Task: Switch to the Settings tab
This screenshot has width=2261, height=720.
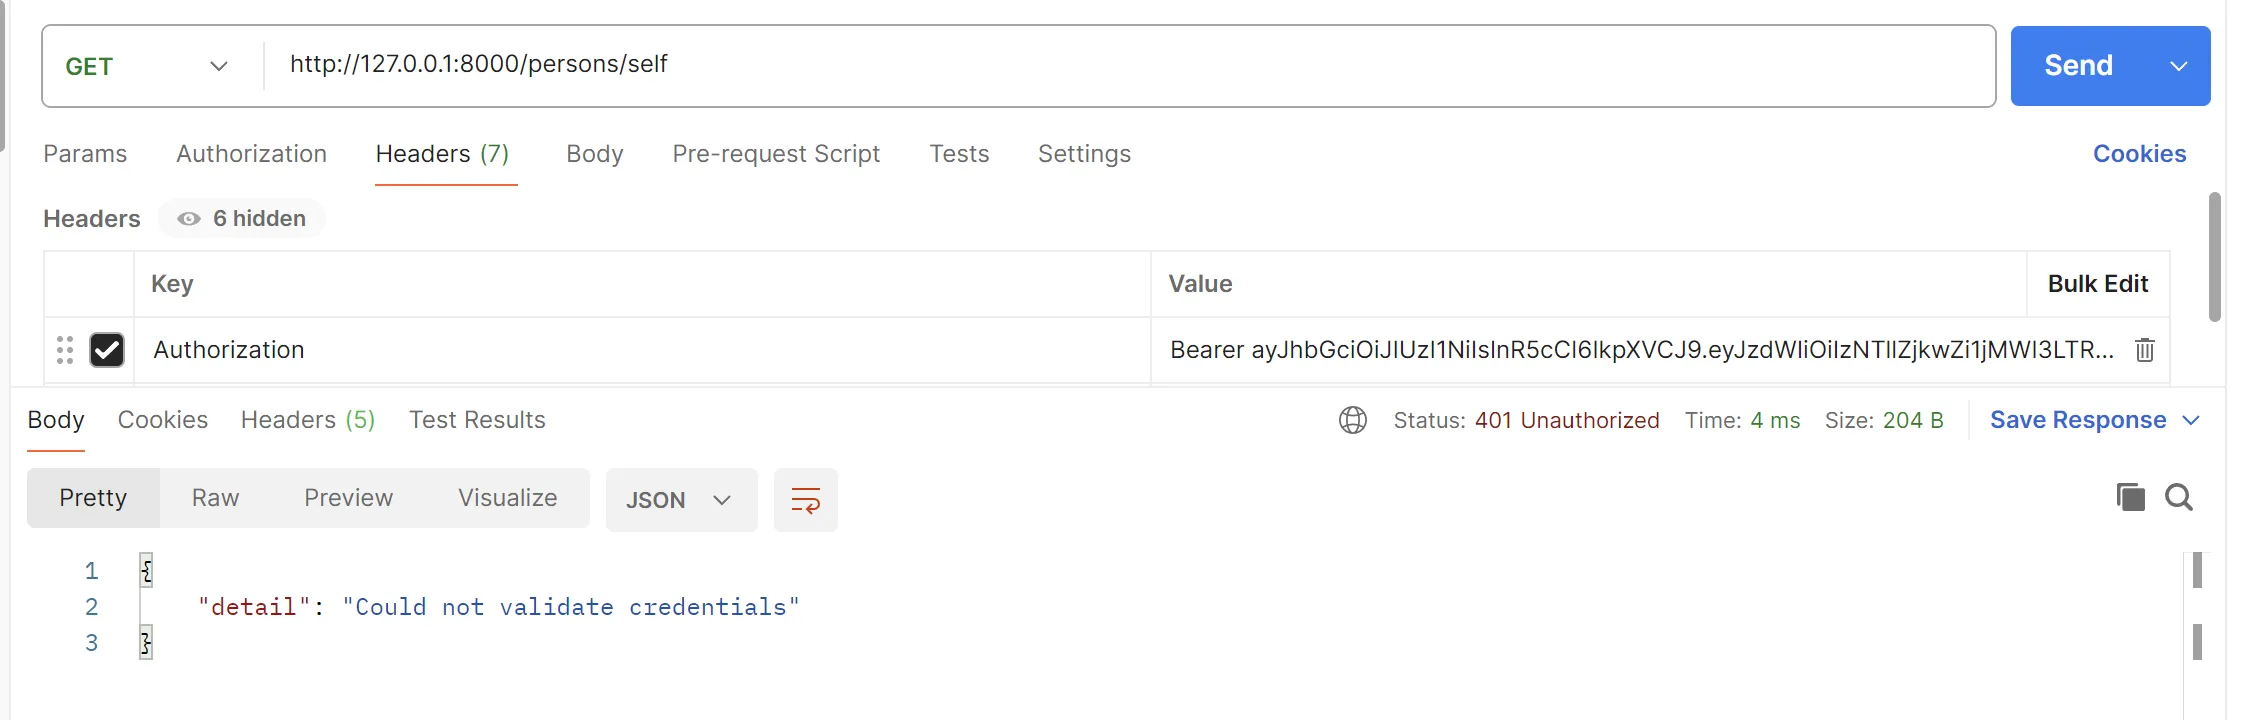Action: coord(1084,154)
